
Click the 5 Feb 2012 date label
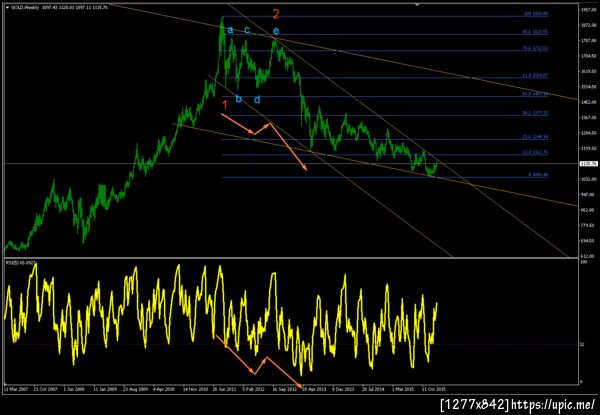click(x=254, y=389)
